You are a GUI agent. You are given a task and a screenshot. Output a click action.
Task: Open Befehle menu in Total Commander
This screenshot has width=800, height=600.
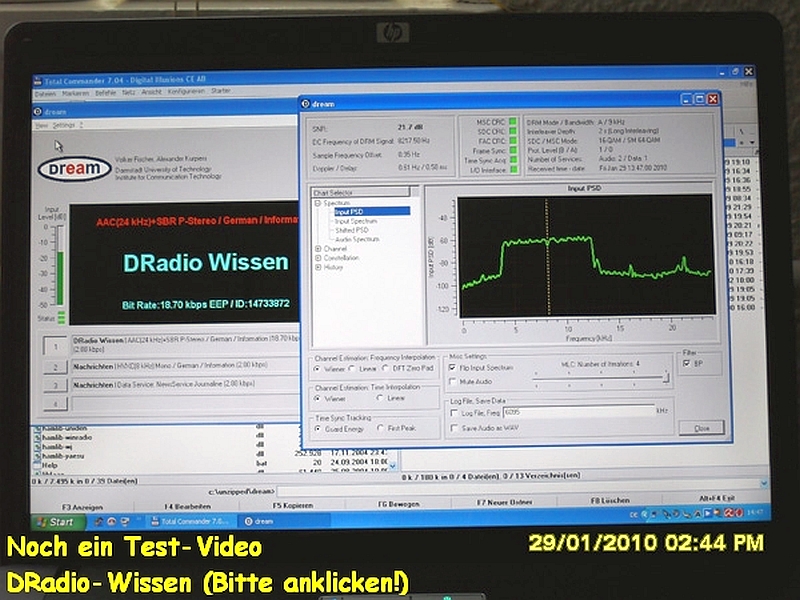(x=106, y=93)
